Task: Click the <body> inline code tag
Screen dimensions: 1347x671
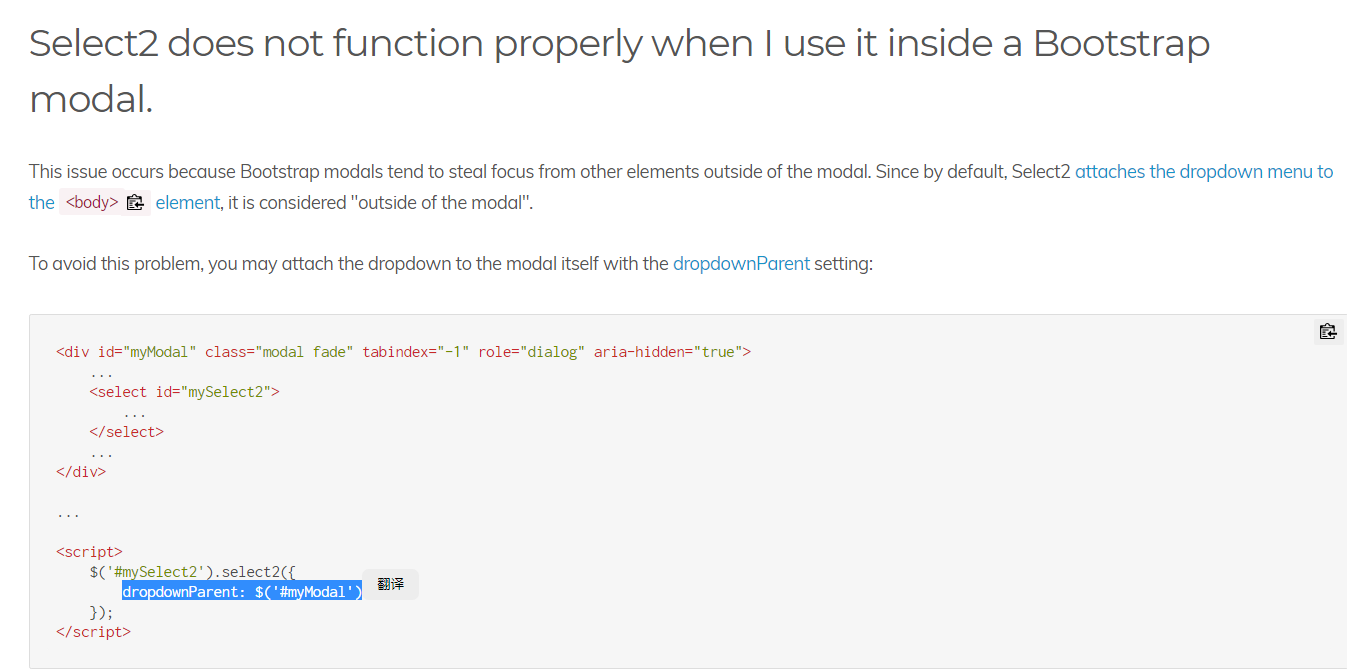Action: coord(91,202)
